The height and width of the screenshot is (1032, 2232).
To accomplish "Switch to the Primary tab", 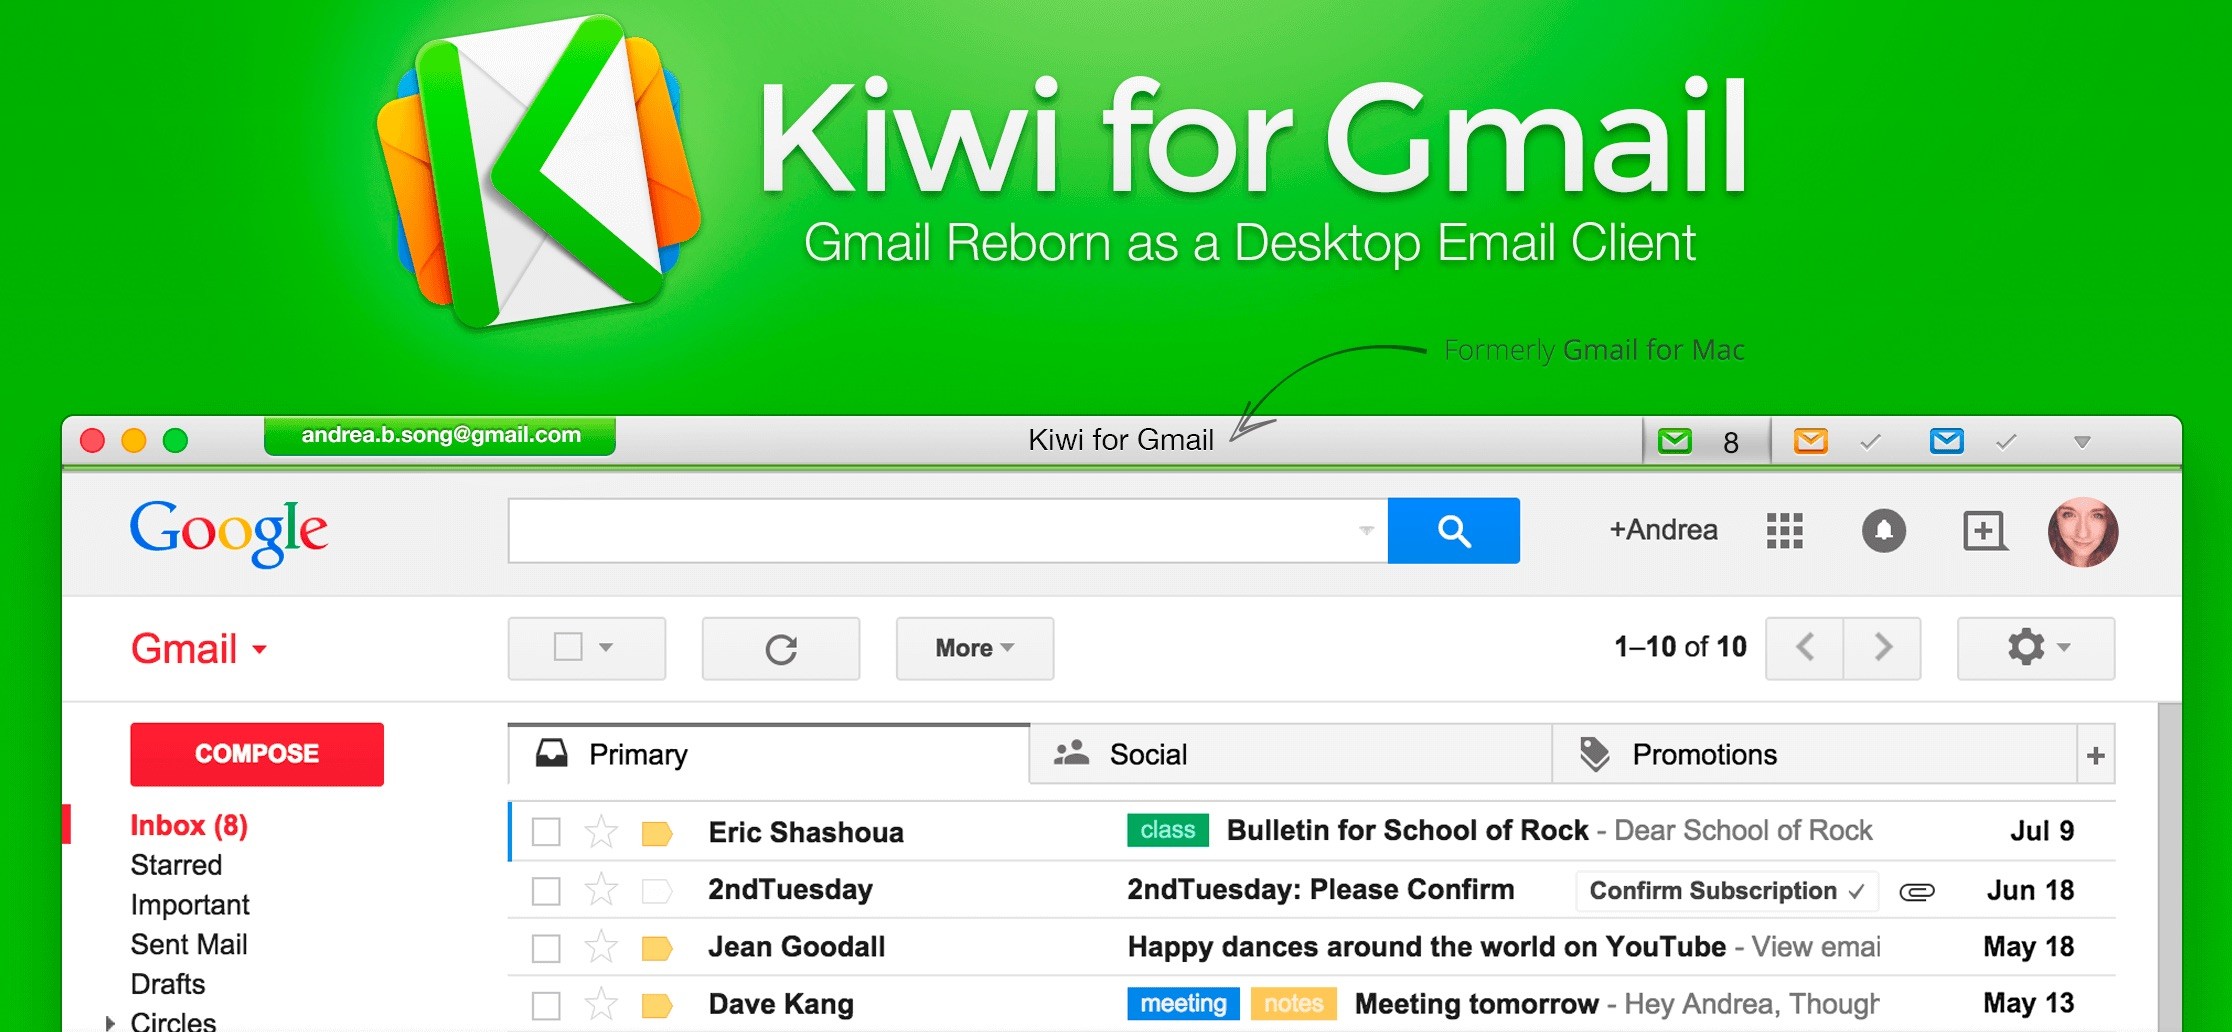I will pyautogui.click(x=769, y=755).
